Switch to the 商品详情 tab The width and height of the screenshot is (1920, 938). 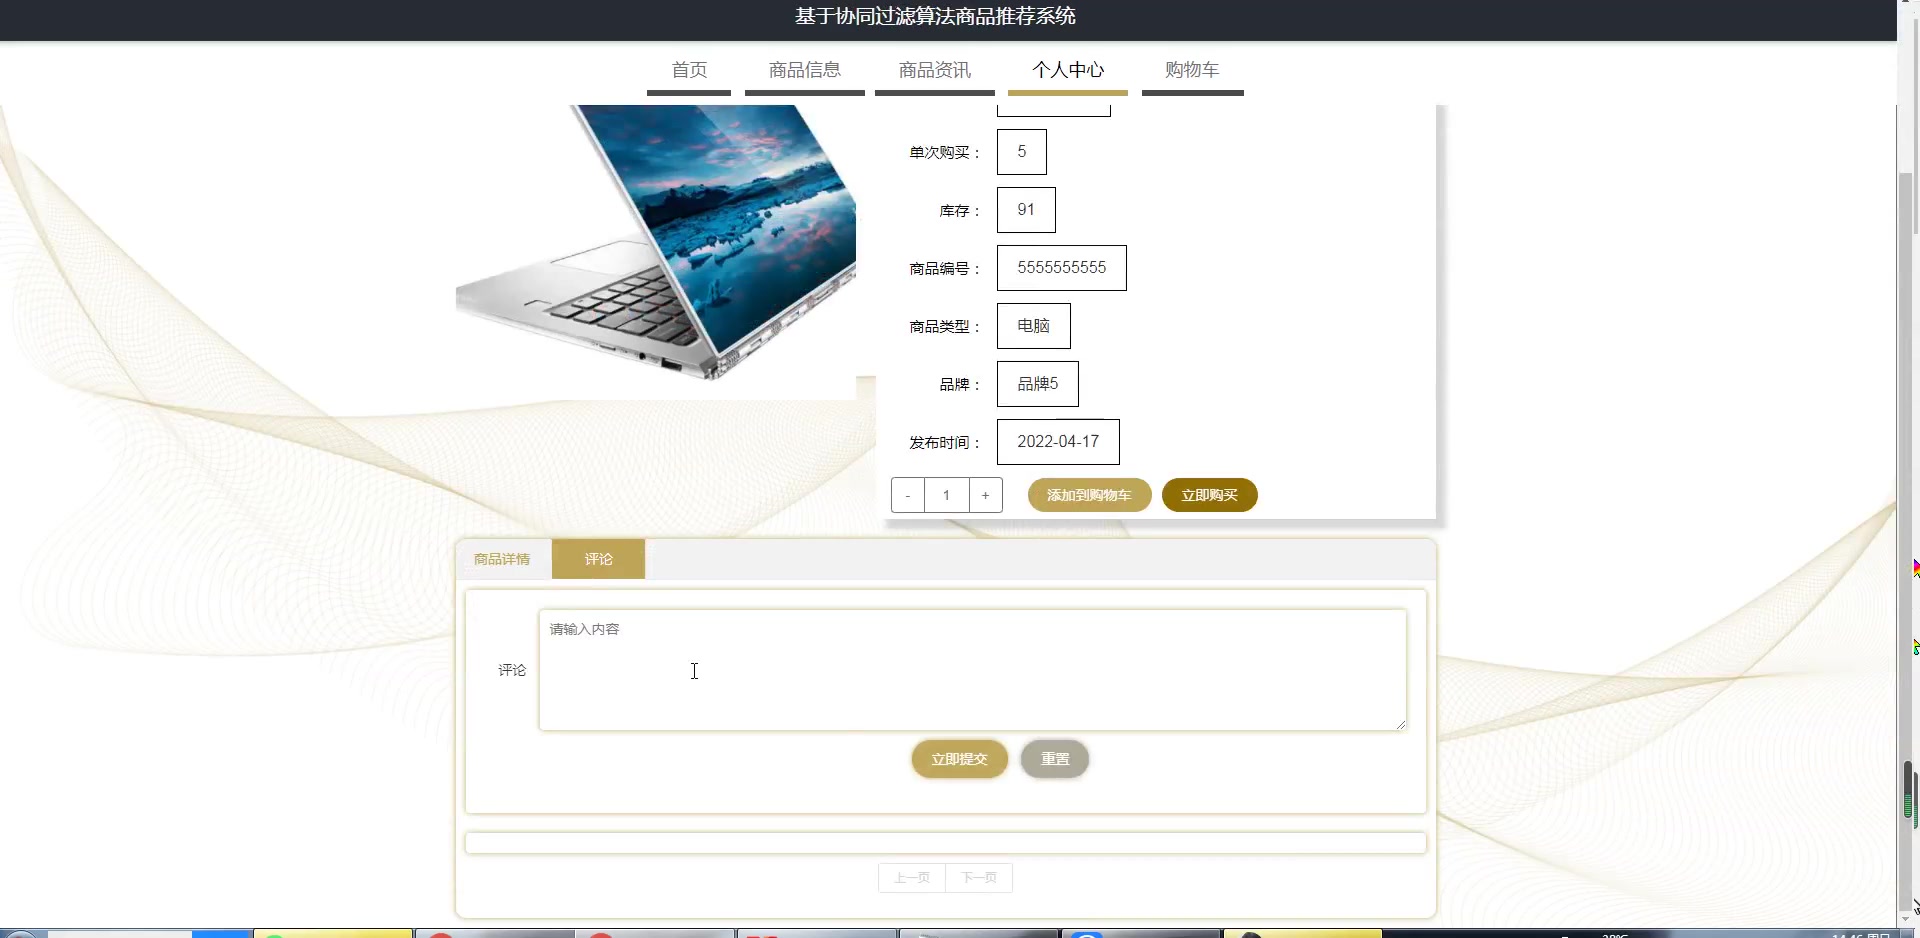(502, 559)
